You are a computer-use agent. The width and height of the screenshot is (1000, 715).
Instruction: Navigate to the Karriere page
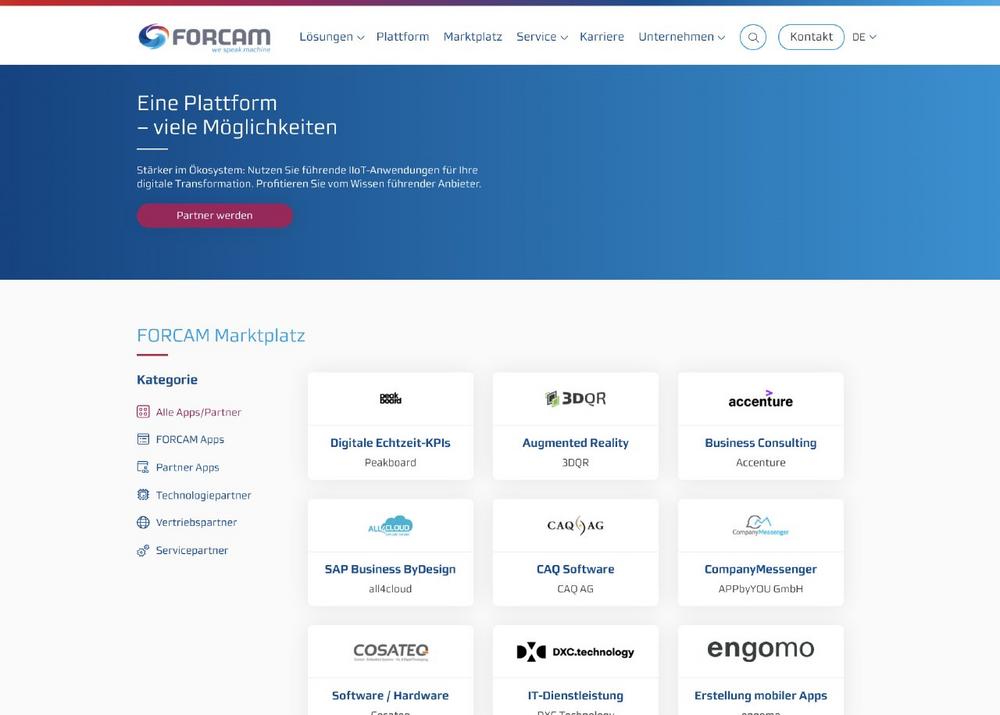tap(601, 37)
